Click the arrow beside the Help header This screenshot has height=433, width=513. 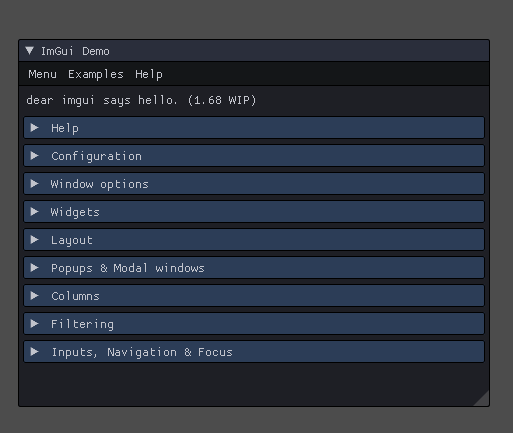(x=34, y=128)
